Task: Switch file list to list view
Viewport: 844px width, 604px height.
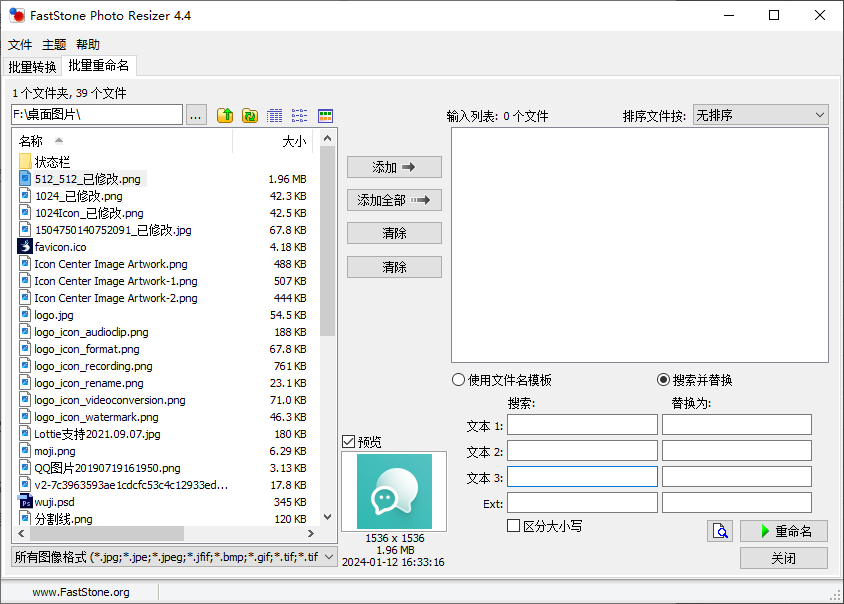Action: 300,116
